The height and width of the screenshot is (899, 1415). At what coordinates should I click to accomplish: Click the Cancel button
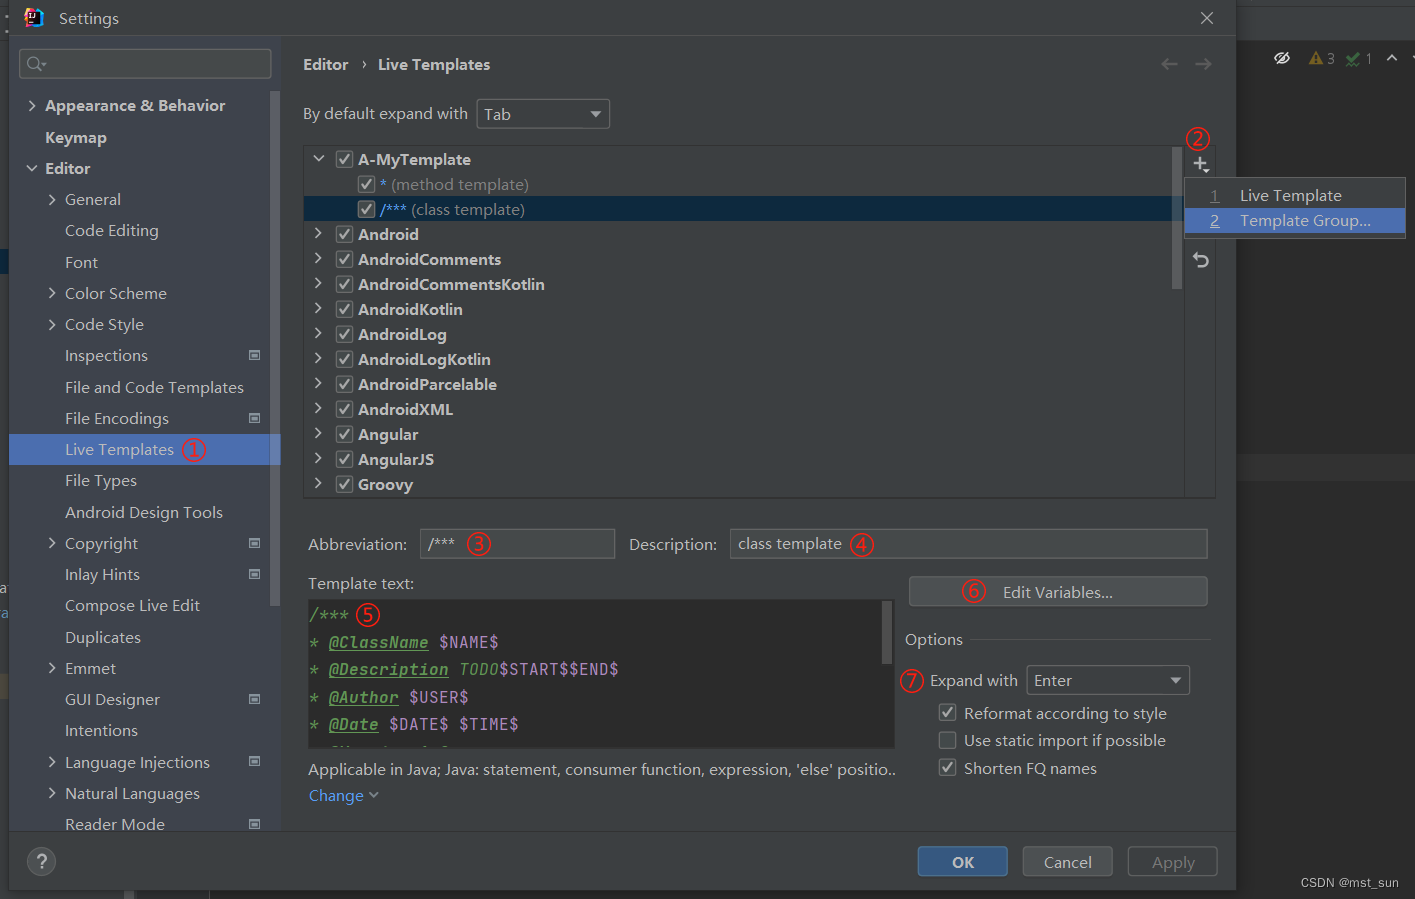[1067, 862]
